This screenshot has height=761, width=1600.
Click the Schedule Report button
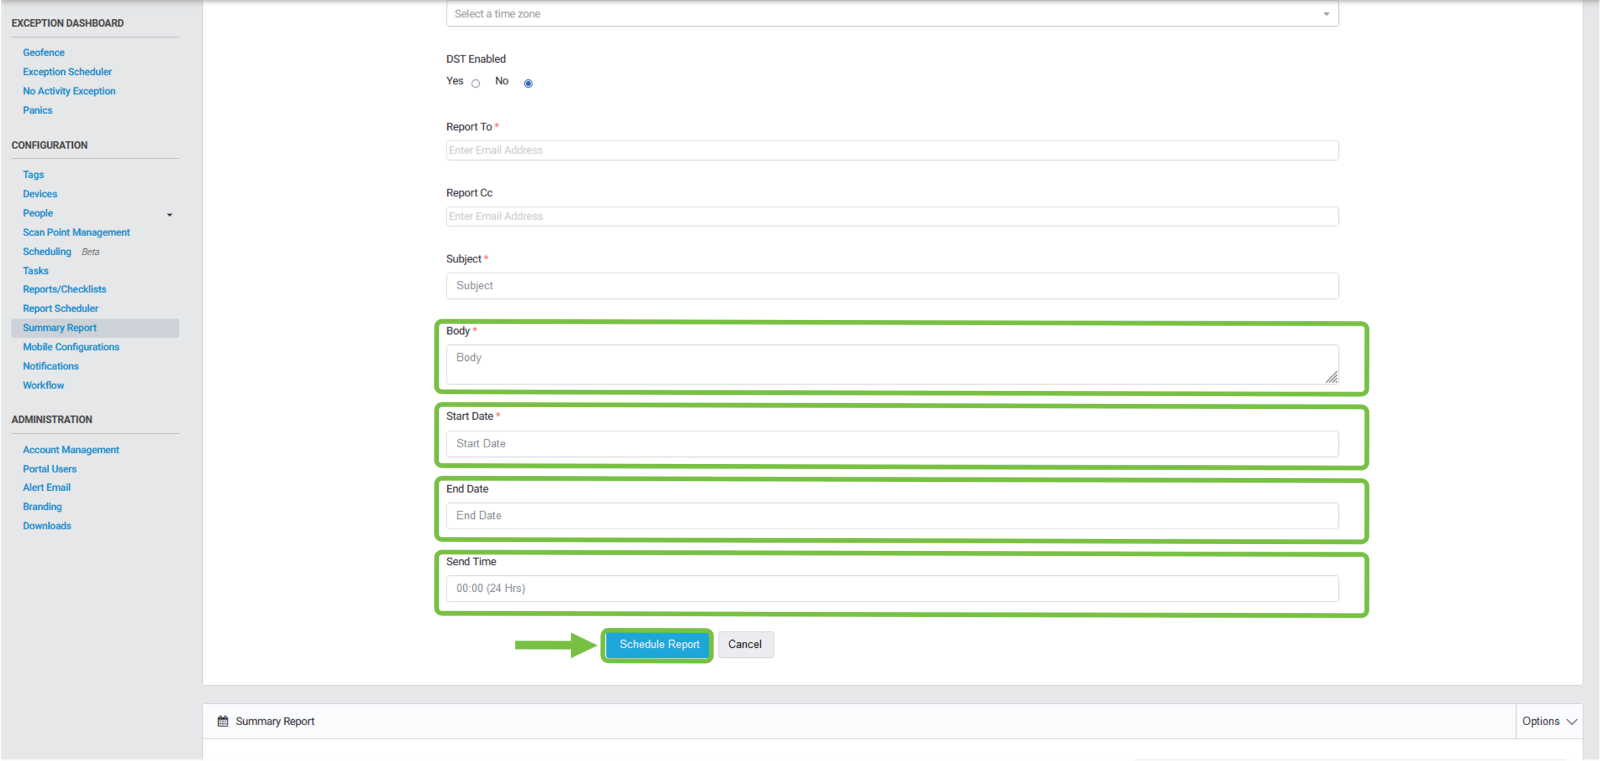(659, 645)
